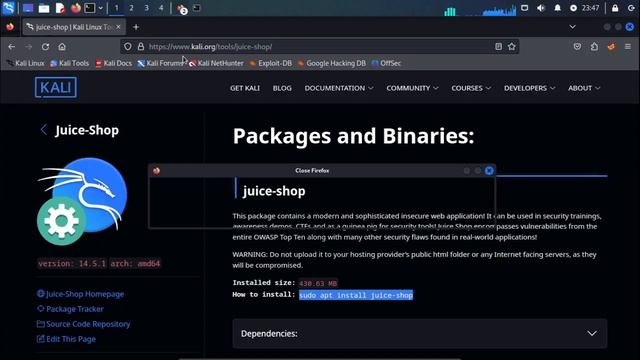Open the Exploit-DB bookmark
The width and height of the screenshot is (640, 360).
coord(271,63)
